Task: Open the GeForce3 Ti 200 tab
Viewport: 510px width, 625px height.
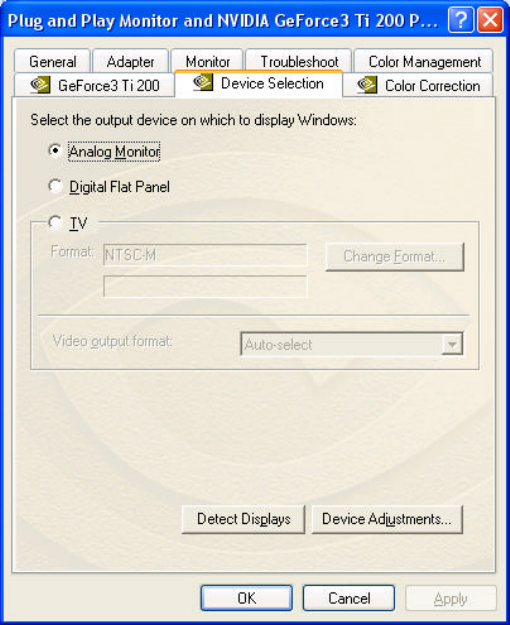Action: (x=95, y=85)
